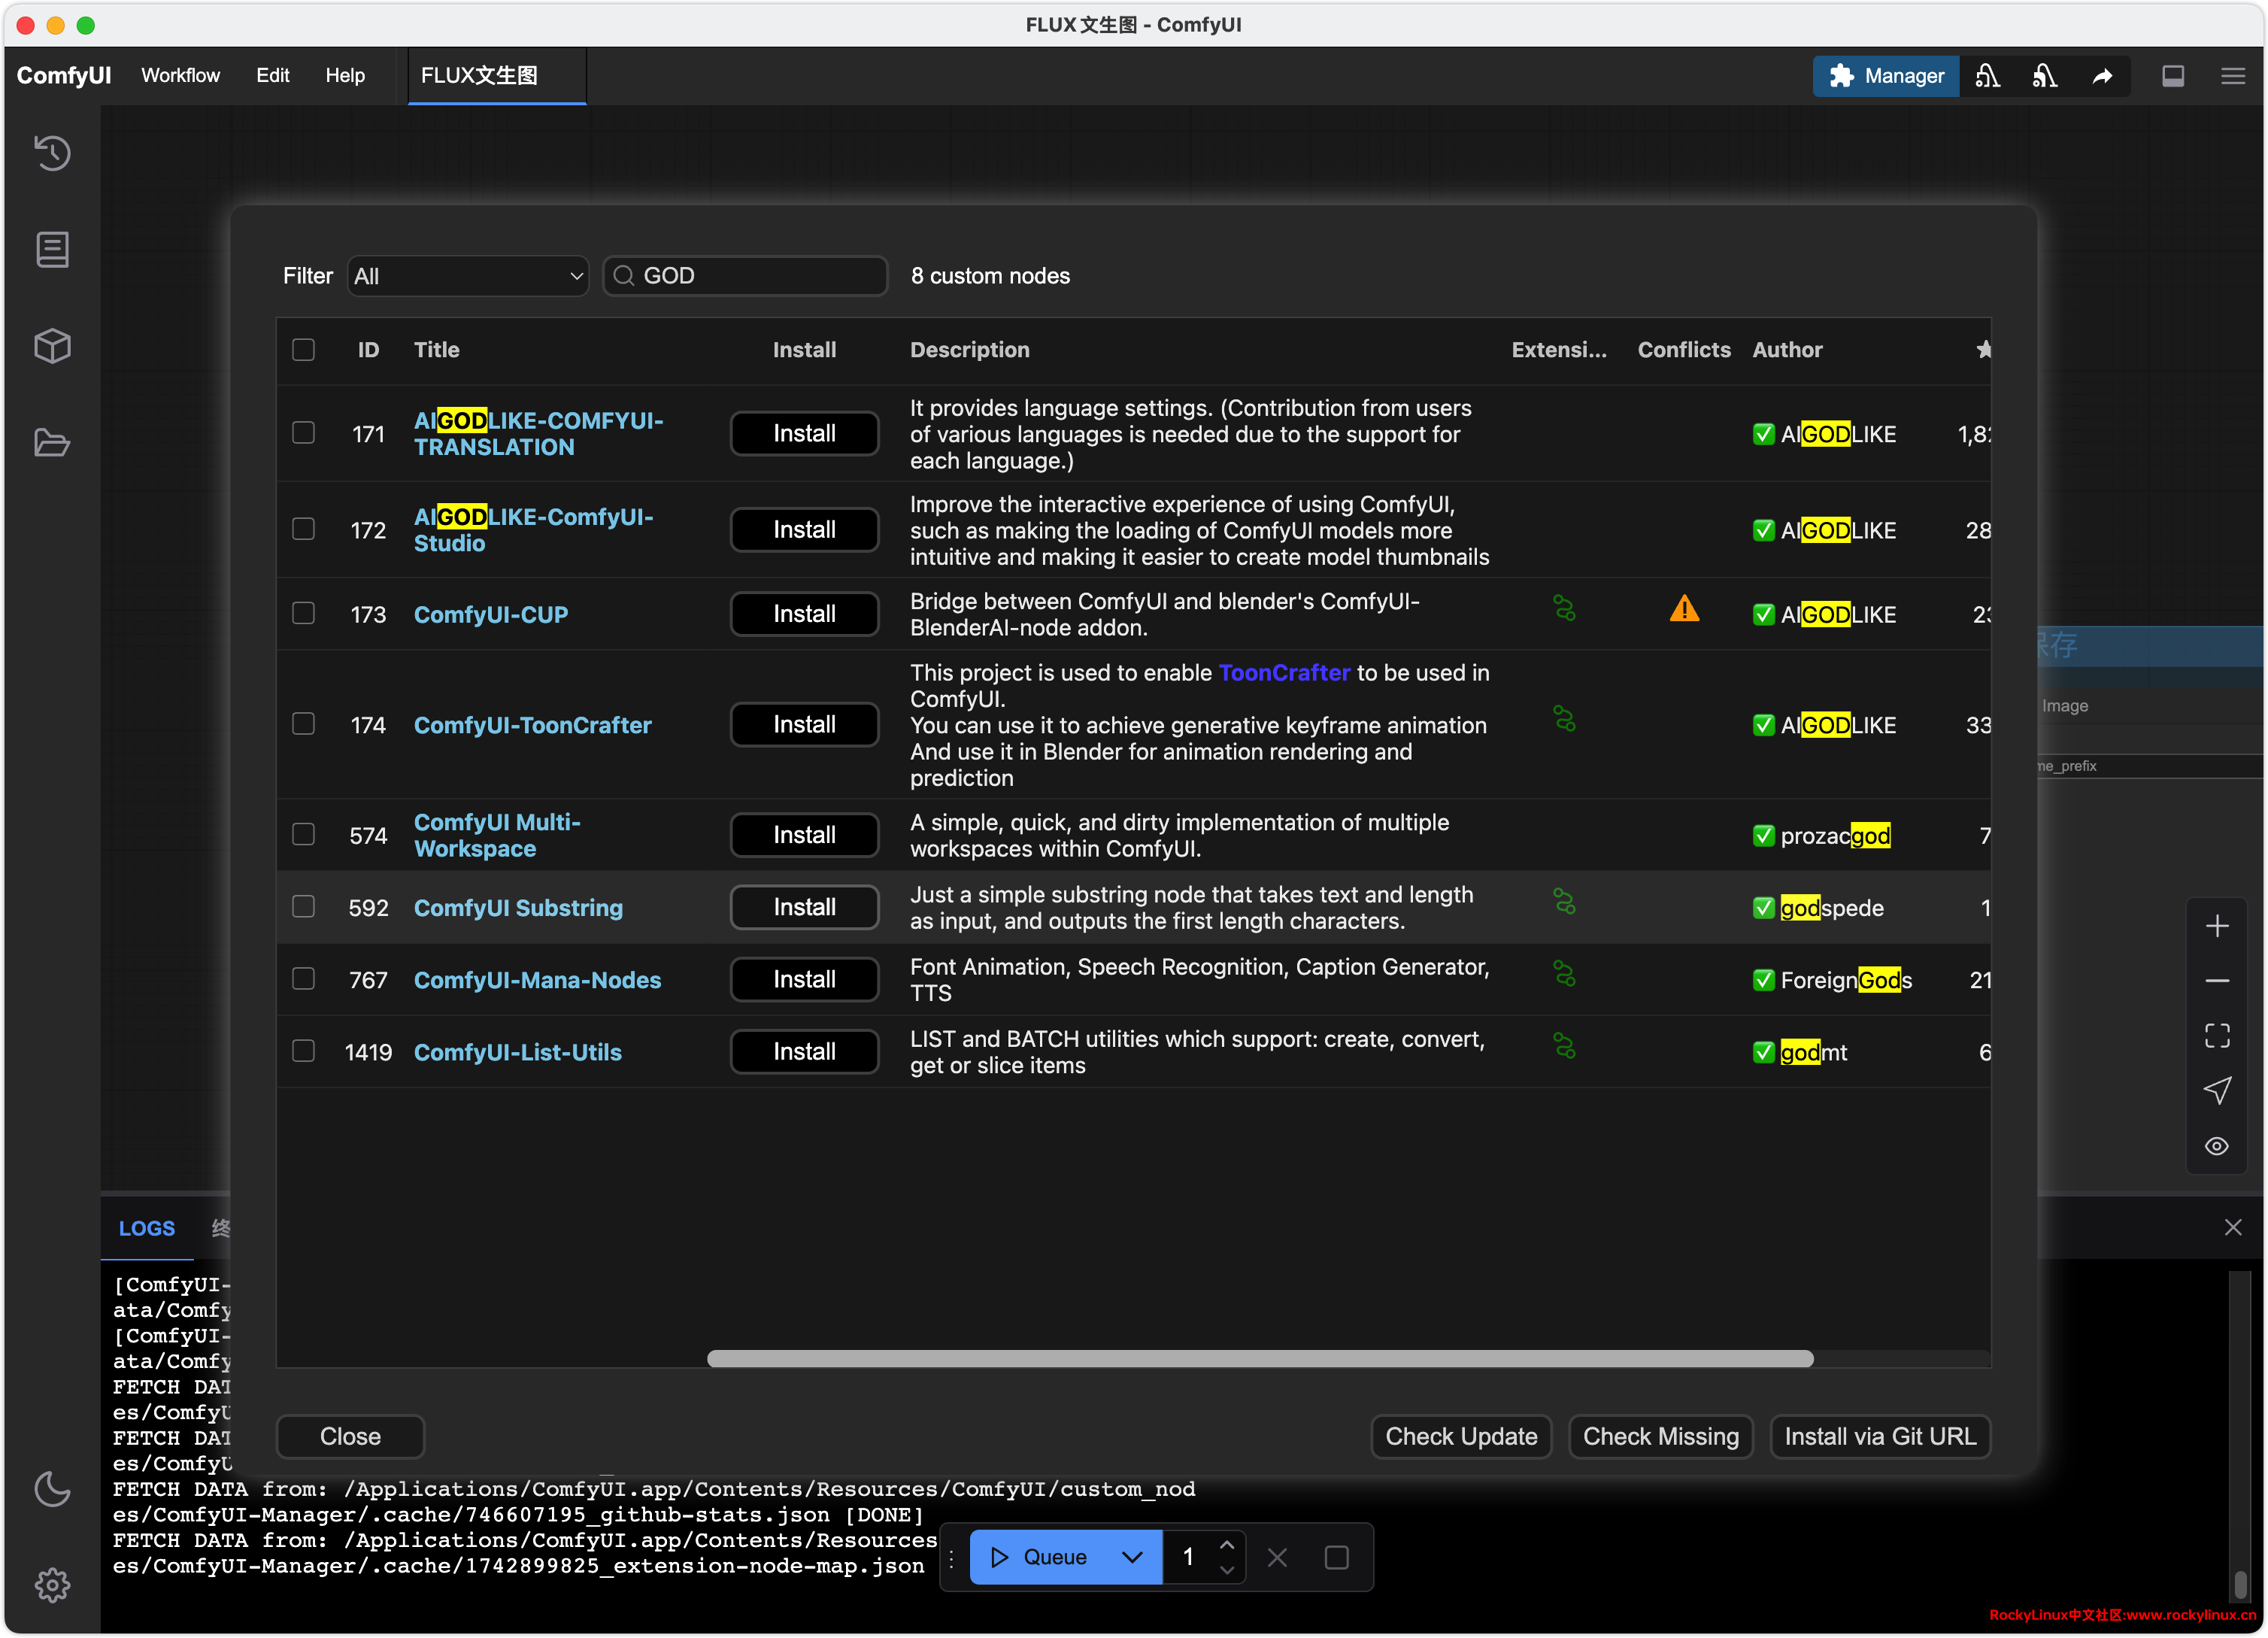Click the share arrow icon in the top bar

[x=2102, y=76]
